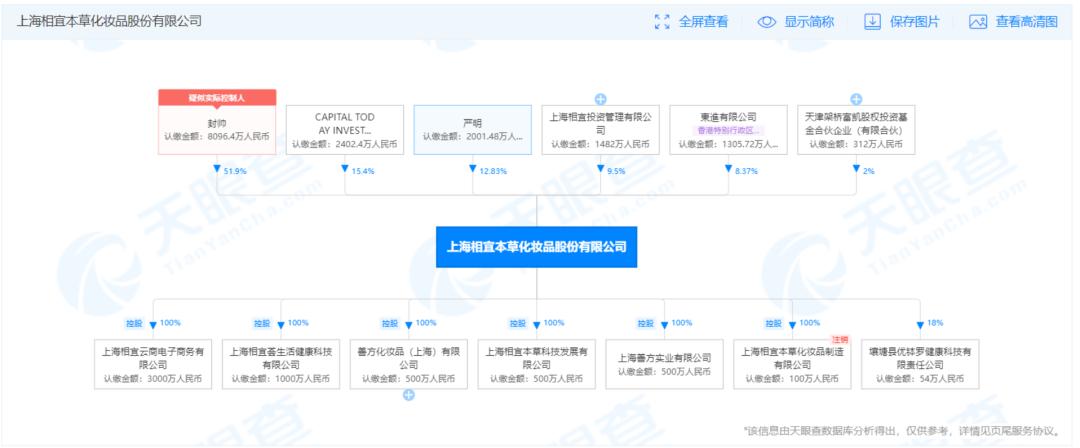
Task: Click the 认缴金额：3000万人民币 value
Action: [153, 379]
